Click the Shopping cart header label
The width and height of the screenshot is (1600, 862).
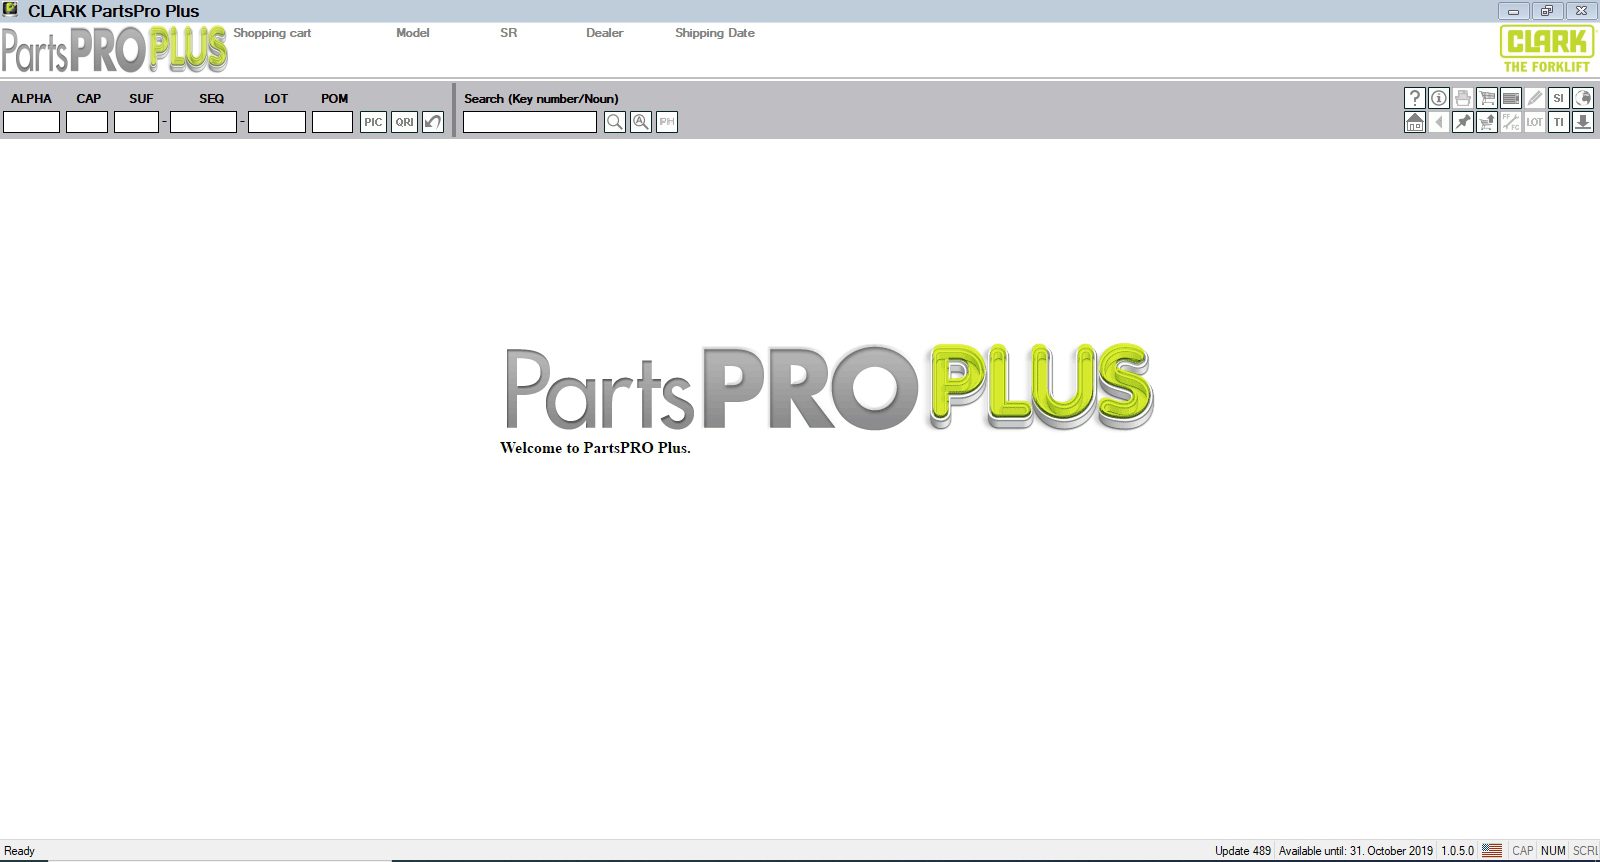pos(272,33)
